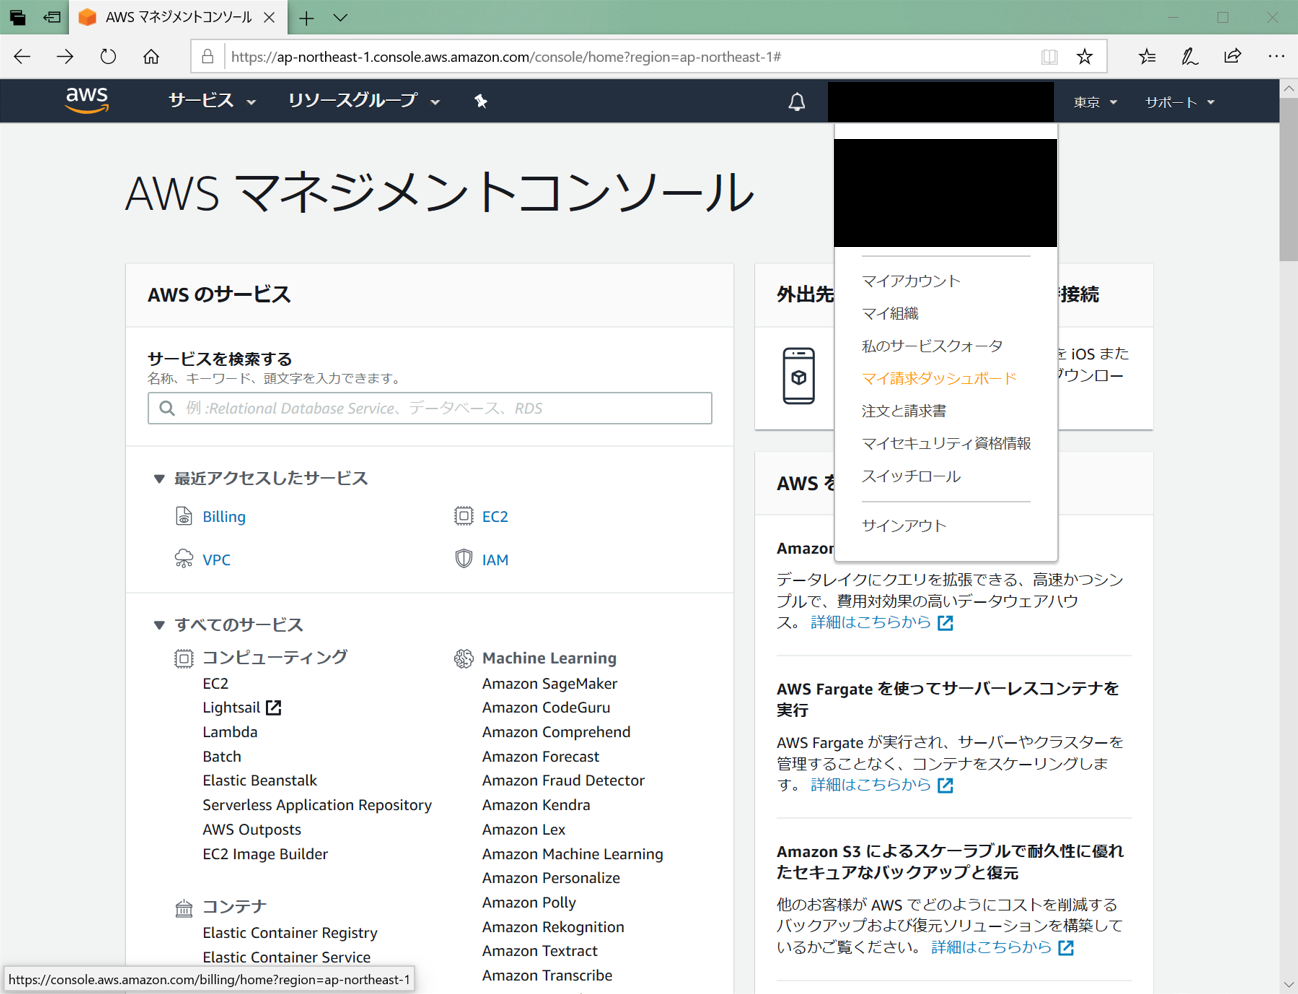
Task: Open Amazon Rekognition link
Action: (x=553, y=927)
